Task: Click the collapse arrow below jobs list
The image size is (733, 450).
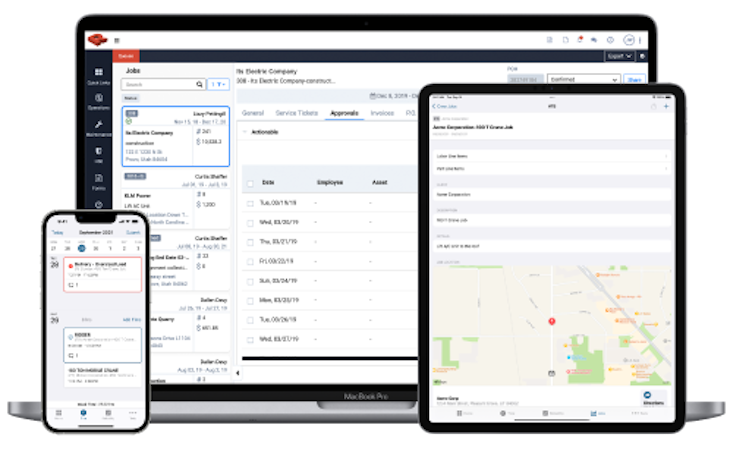Action: click(x=238, y=373)
